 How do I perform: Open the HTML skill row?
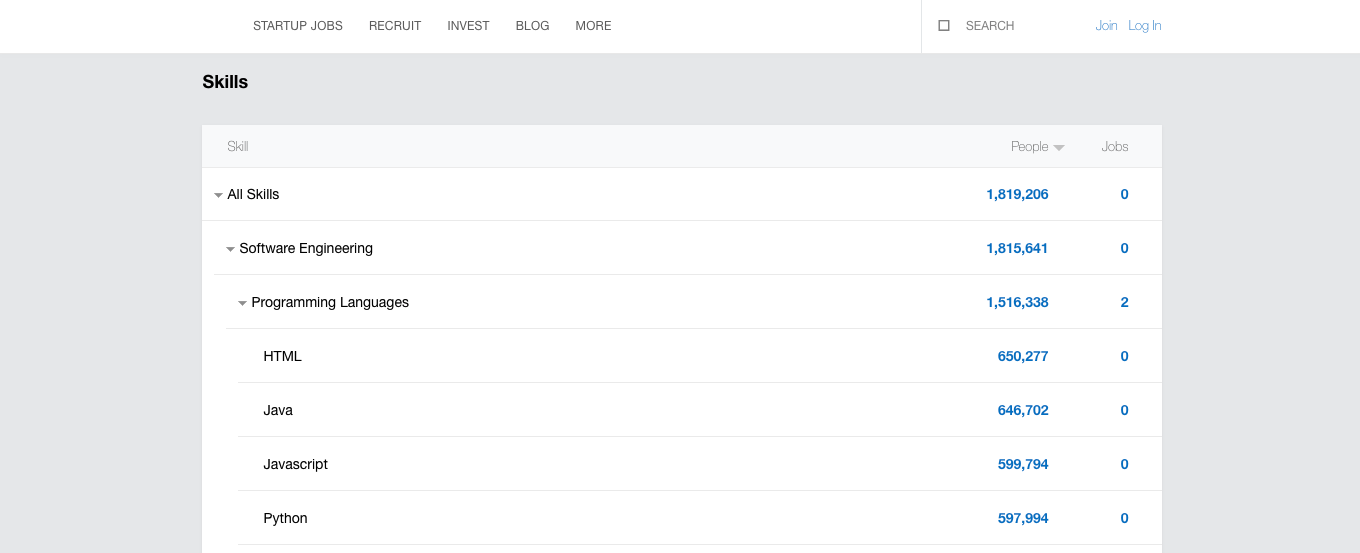[x=700, y=356]
